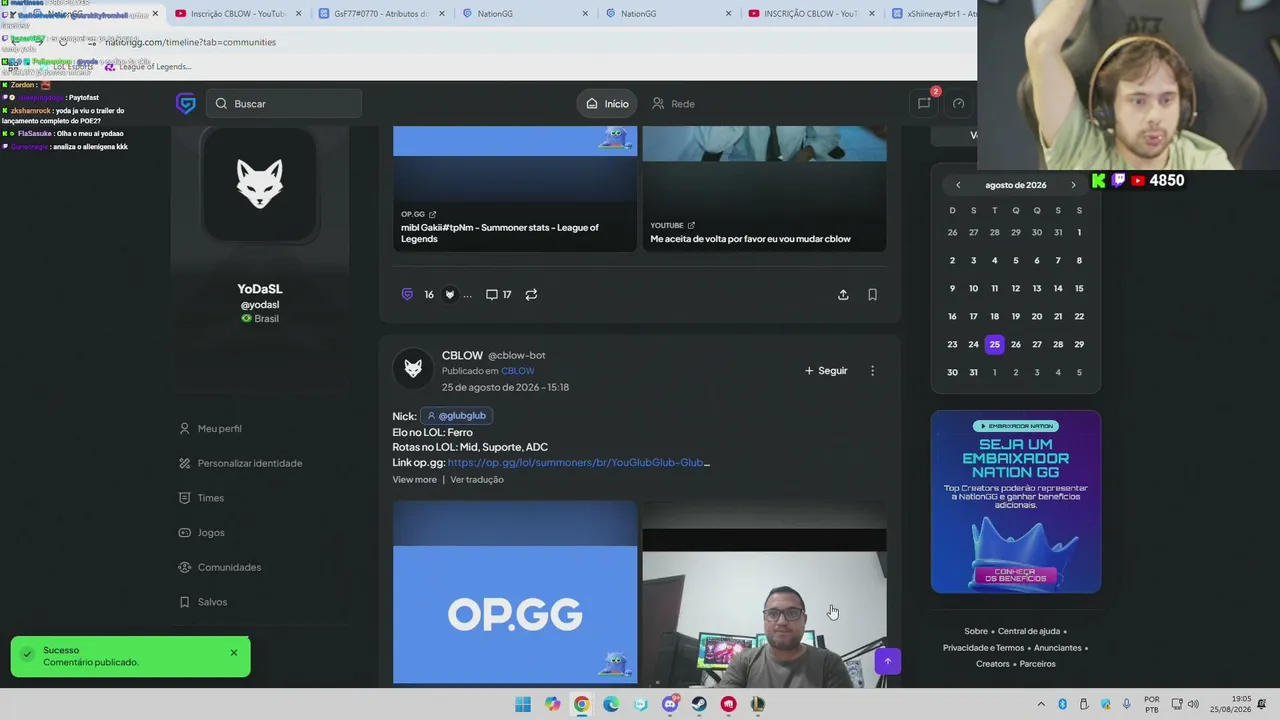Click the repost icon on the first post
The width and height of the screenshot is (1280, 720).
[x=531, y=295]
